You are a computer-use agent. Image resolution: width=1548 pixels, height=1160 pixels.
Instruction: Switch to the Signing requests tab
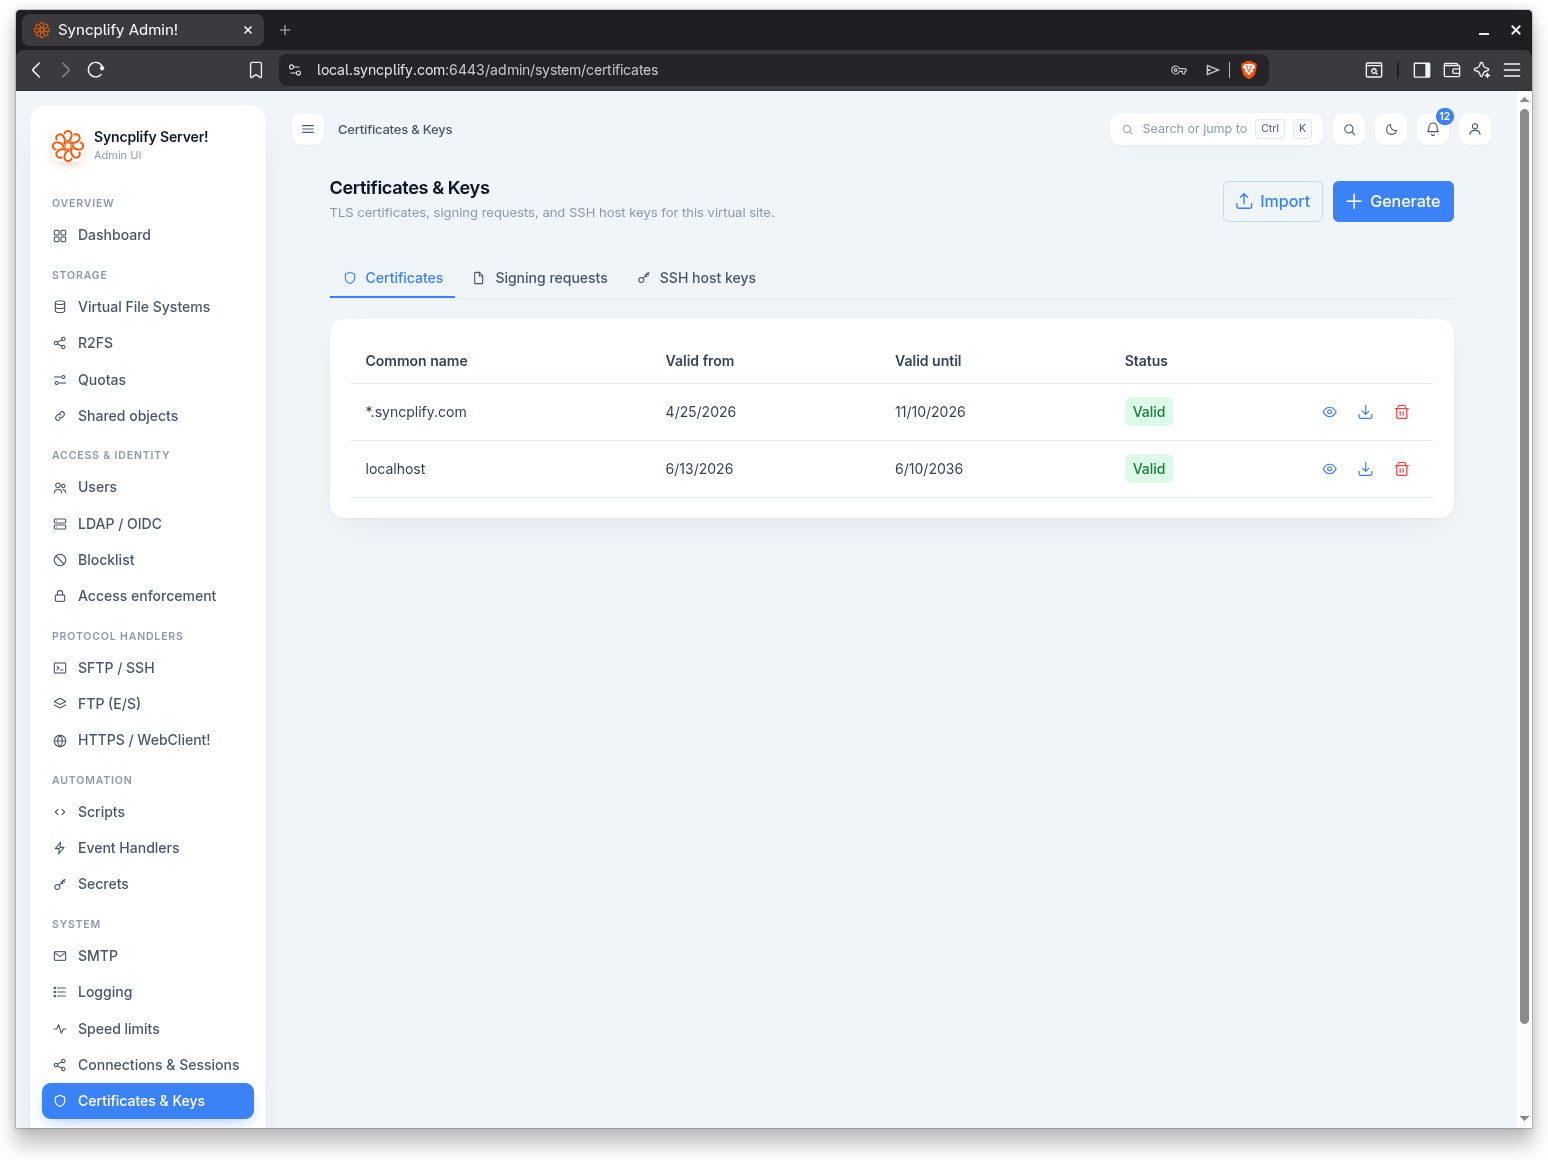pos(540,278)
